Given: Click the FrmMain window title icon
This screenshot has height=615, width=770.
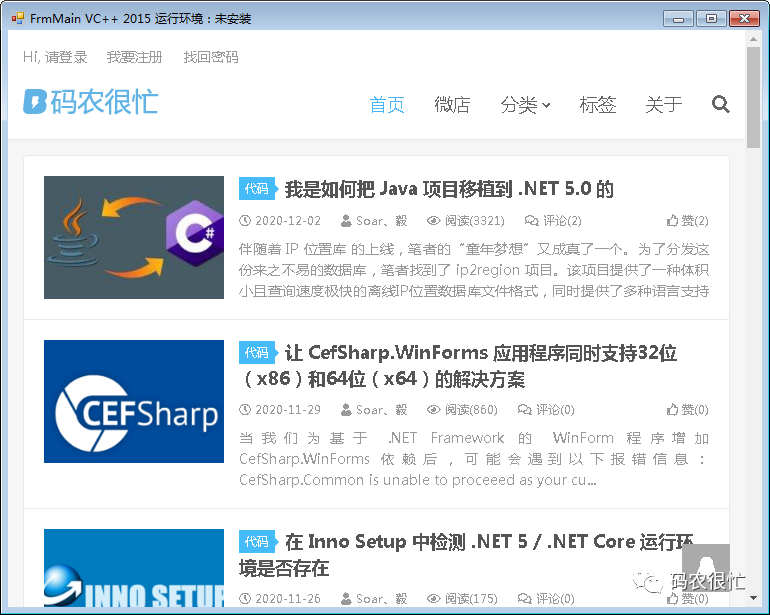Looking at the screenshot, I should pyautogui.click(x=18, y=19).
